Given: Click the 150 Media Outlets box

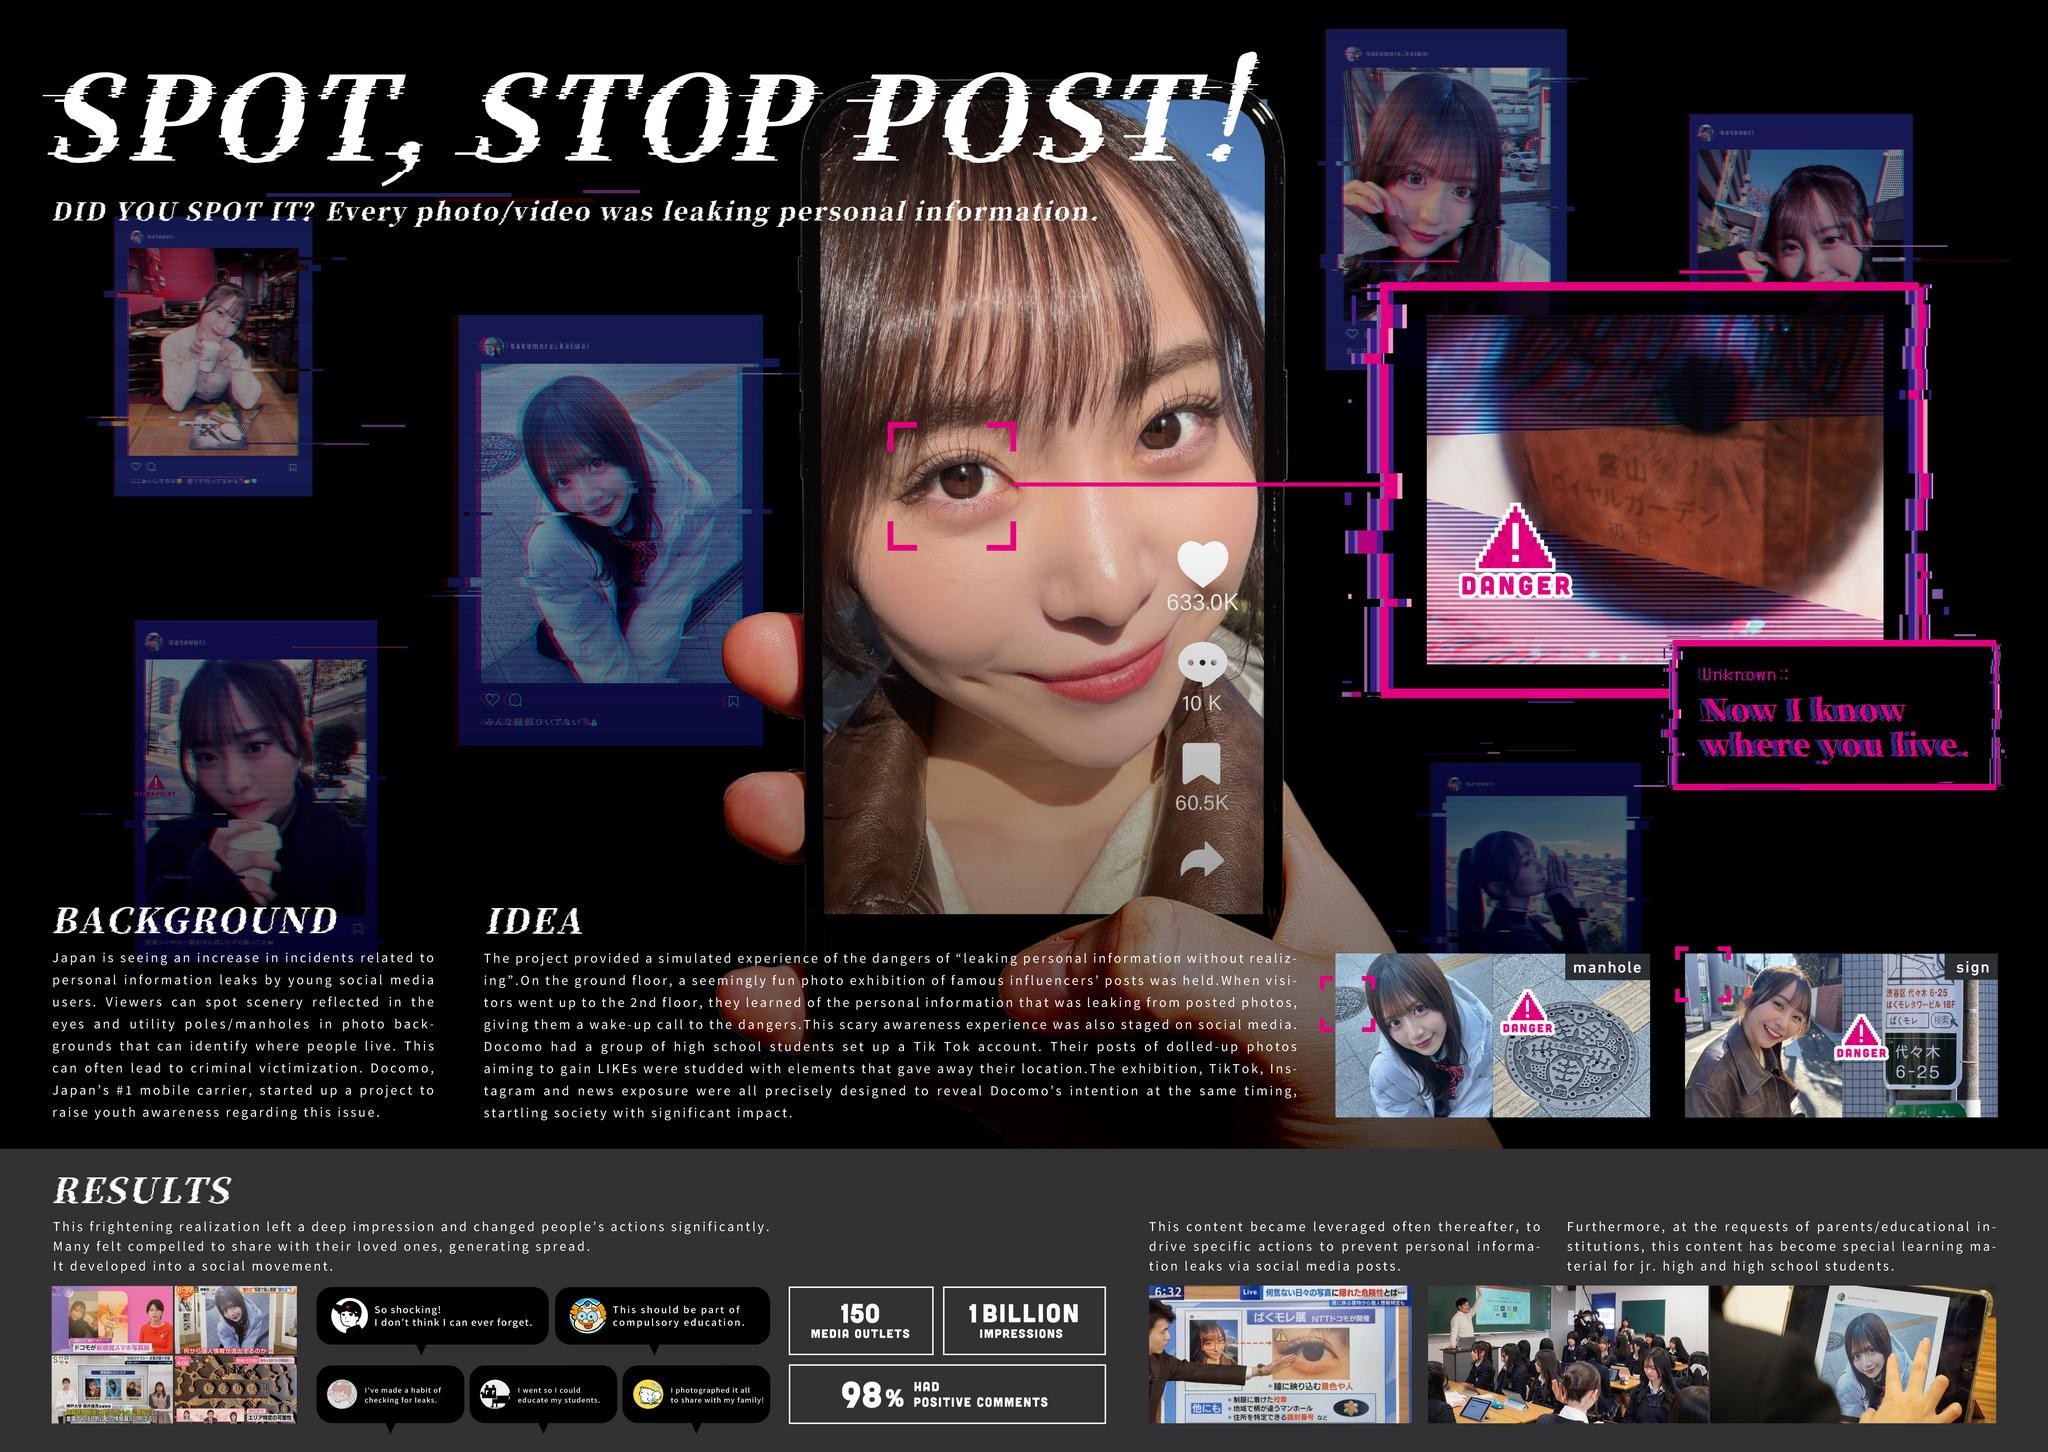Looking at the screenshot, I should (x=860, y=1320).
